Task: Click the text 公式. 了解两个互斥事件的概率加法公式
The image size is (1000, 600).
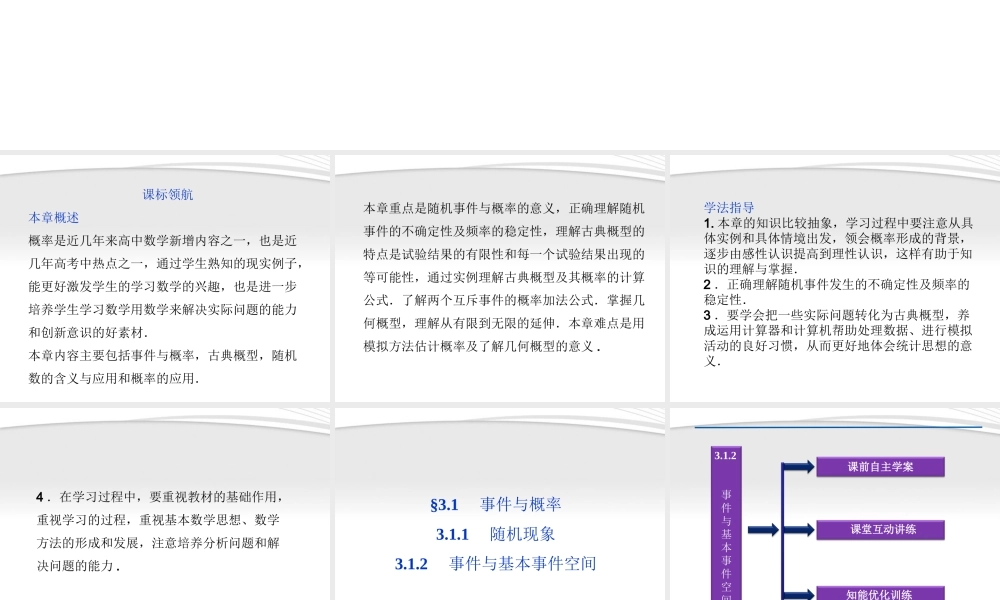Action: pyautogui.click(x=482, y=300)
